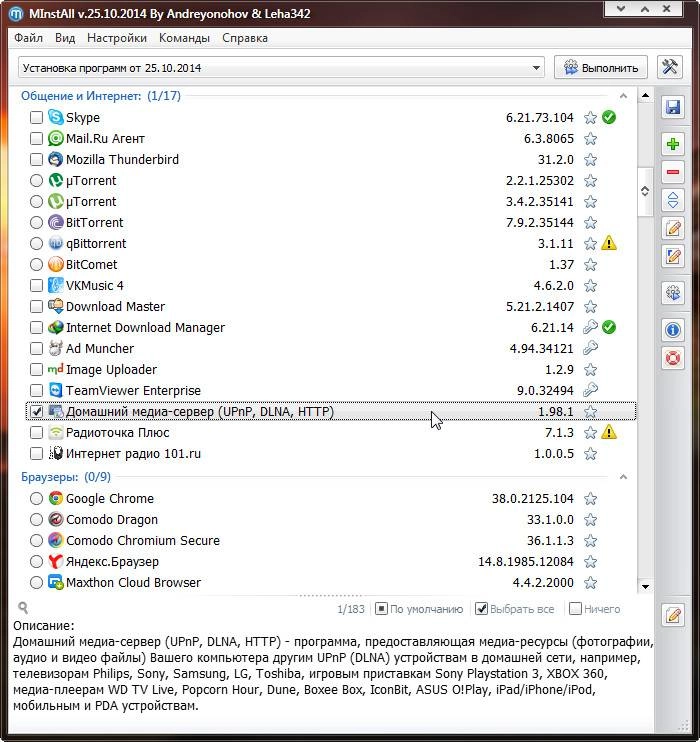
Task: Select the VKMusic 4 row
Action: tap(331, 285)
